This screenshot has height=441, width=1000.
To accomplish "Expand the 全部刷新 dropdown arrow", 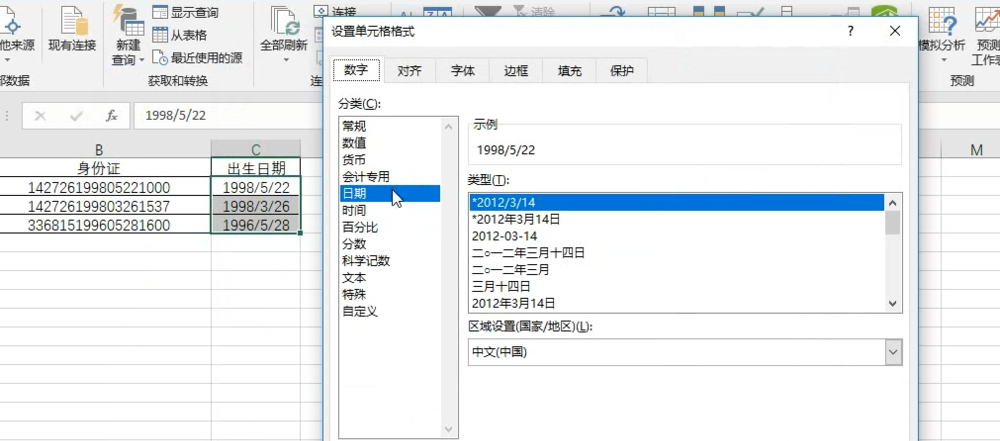I will click(286, 60).
